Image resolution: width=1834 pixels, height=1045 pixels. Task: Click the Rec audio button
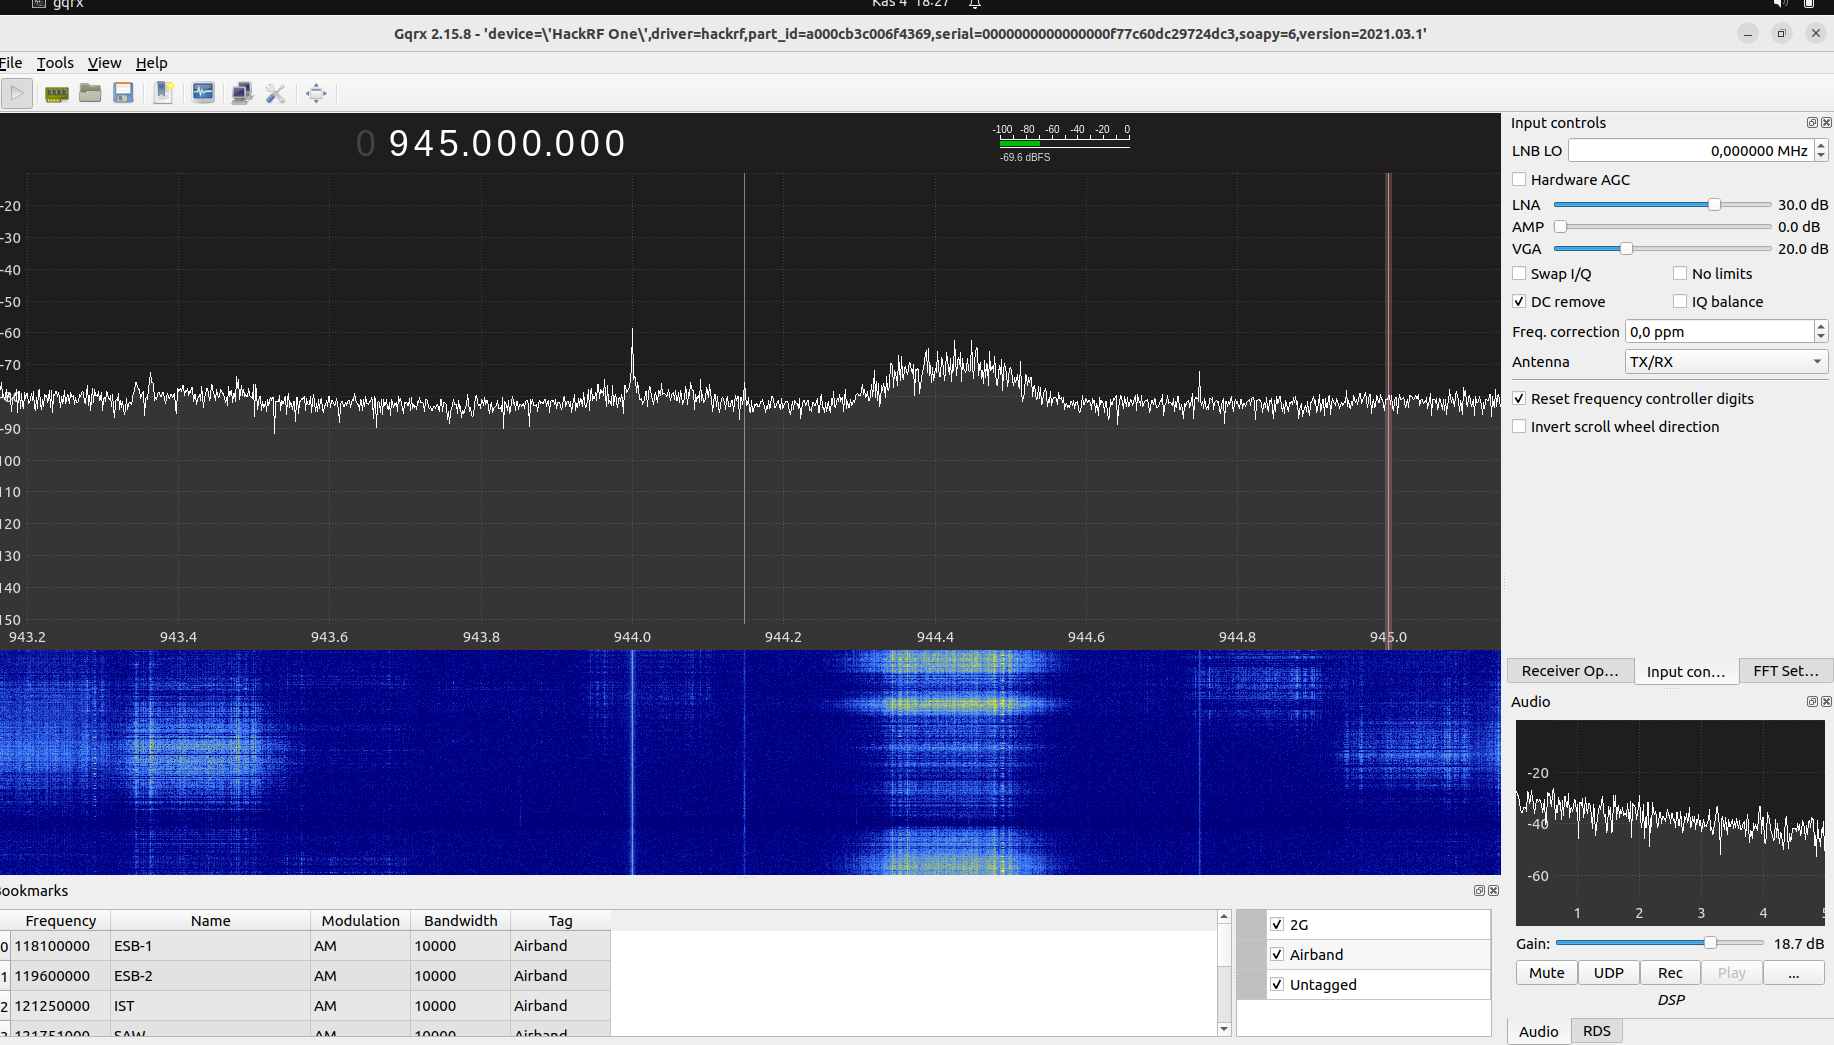1670,973
